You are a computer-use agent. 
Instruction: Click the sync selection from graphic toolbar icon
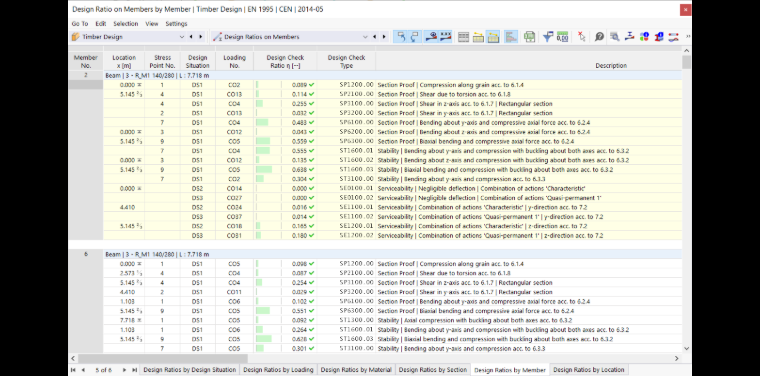[414, 37]
